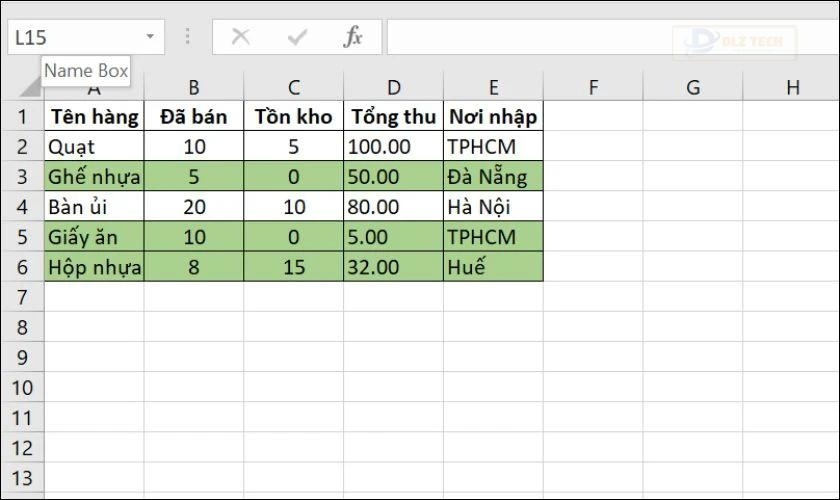Select row 10 header

point(22,387)
